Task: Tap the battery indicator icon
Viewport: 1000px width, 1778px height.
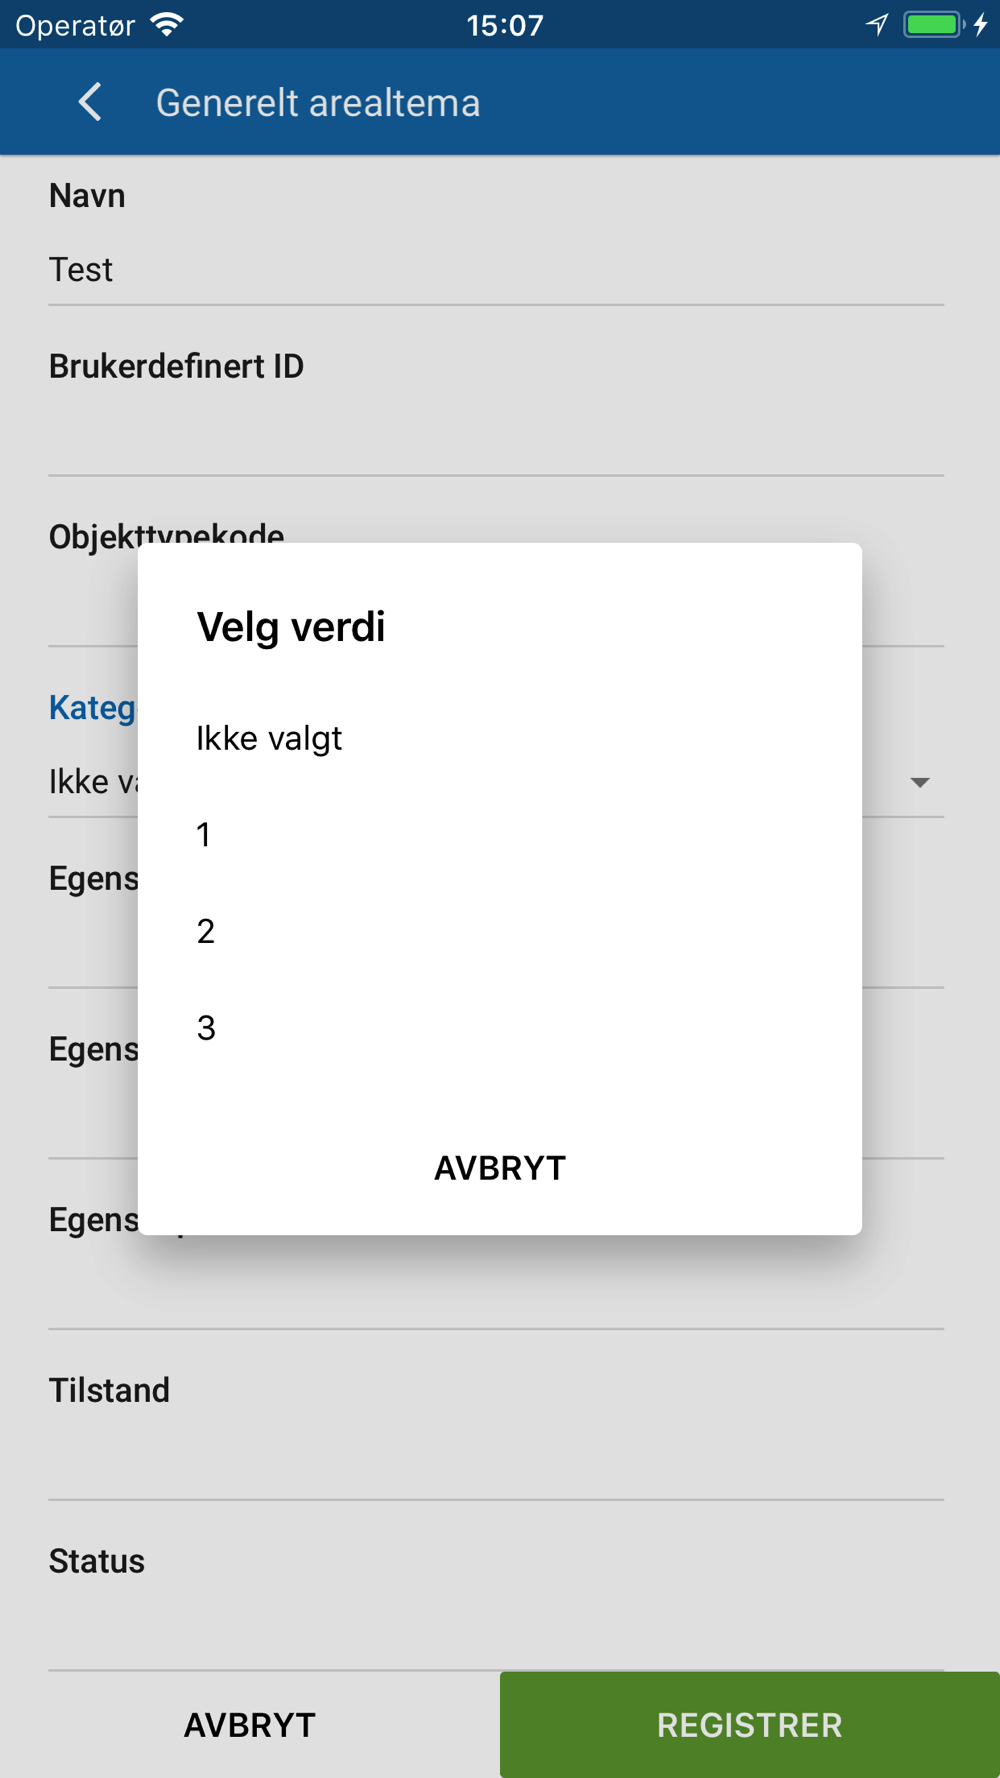Action: pyautogui.click(x=934, y=25)
